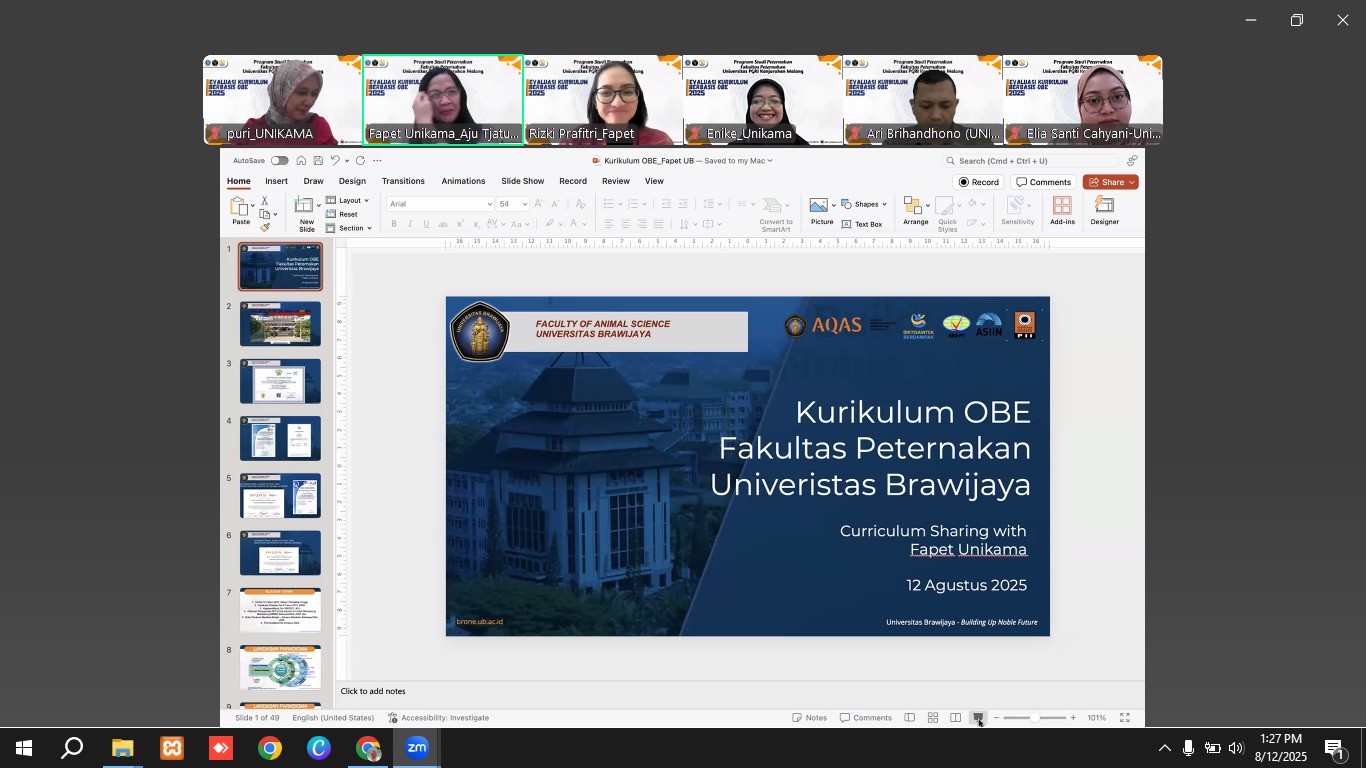Switch to the Transitions tab
Image resolution: width=1366 pixels, height=768 pixels.
pyautogui.click(x=403, y=181)
